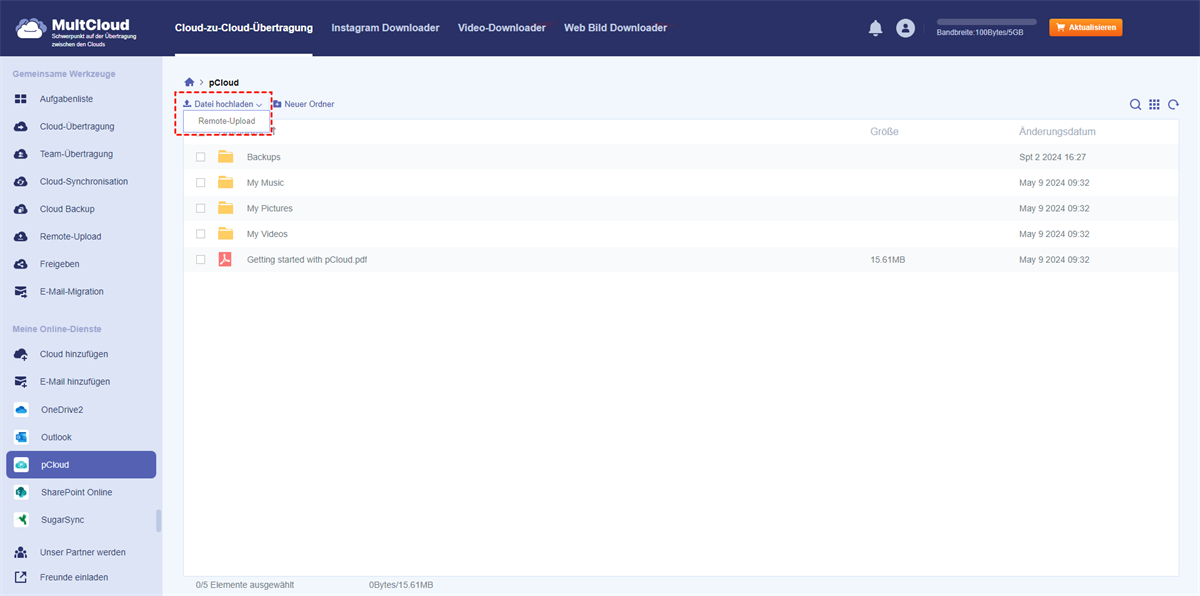Image resolution: width=1200 pixels, height=596 pixels.
Task: Click the Remote-Upload sidebar icon
Action: (20, 237)
